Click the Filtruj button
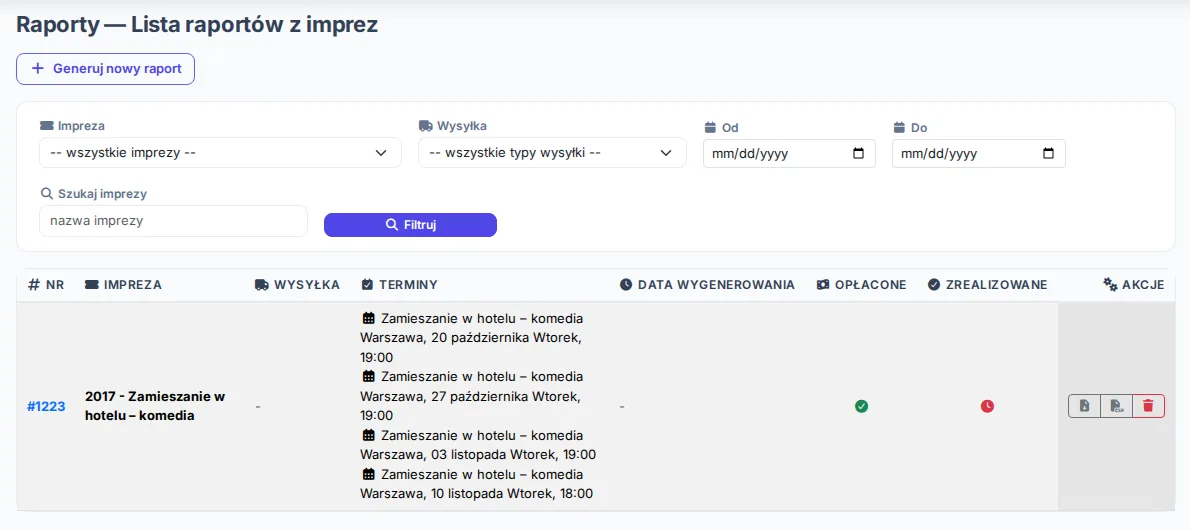This screenshot has height=530, width=1190. [411, 225]
